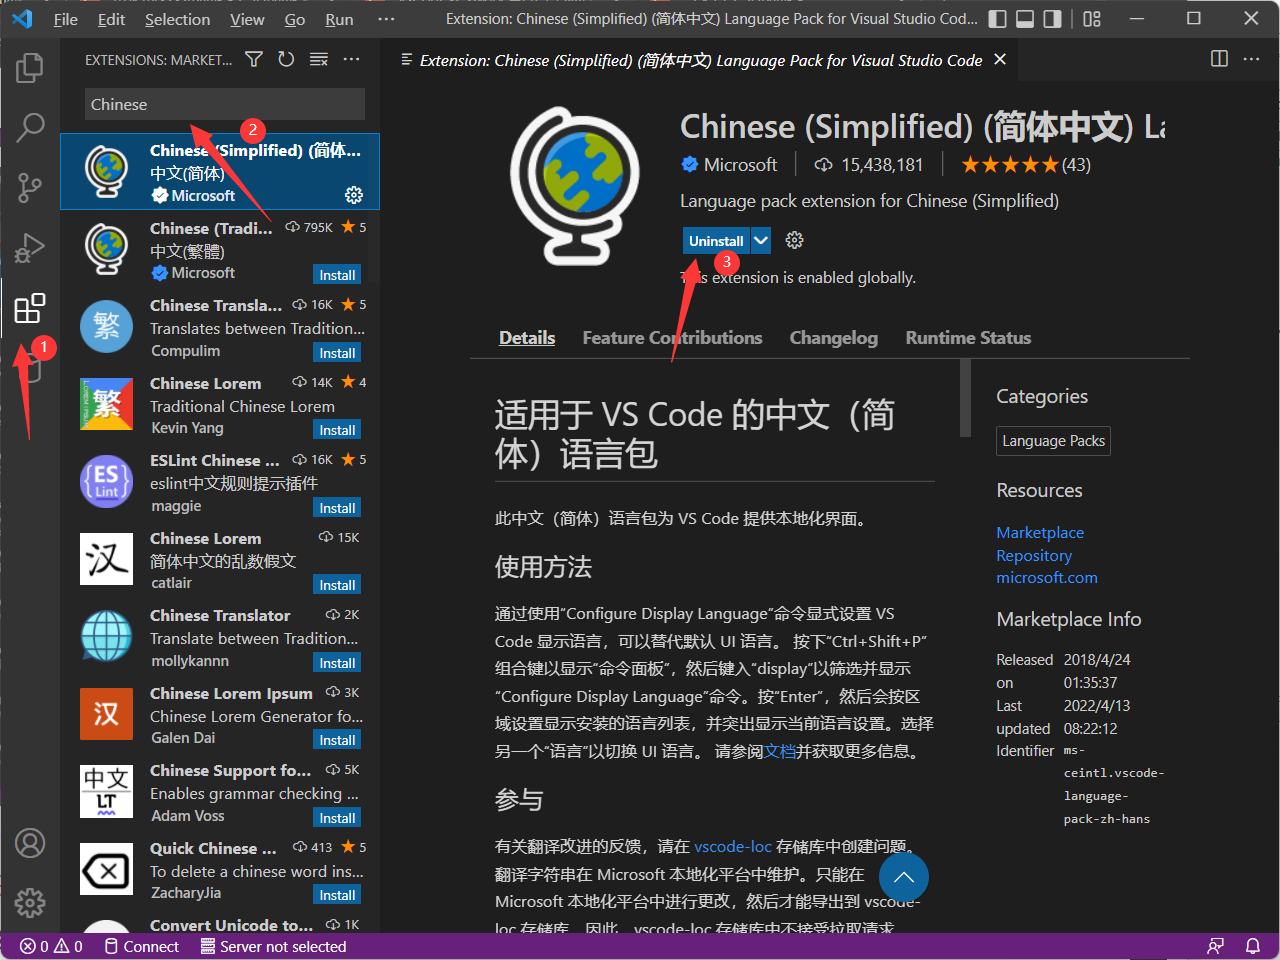Install Chinese Lorem Ipsum extension
This screenshot has width=1280, height=960.
coord(337,740)
